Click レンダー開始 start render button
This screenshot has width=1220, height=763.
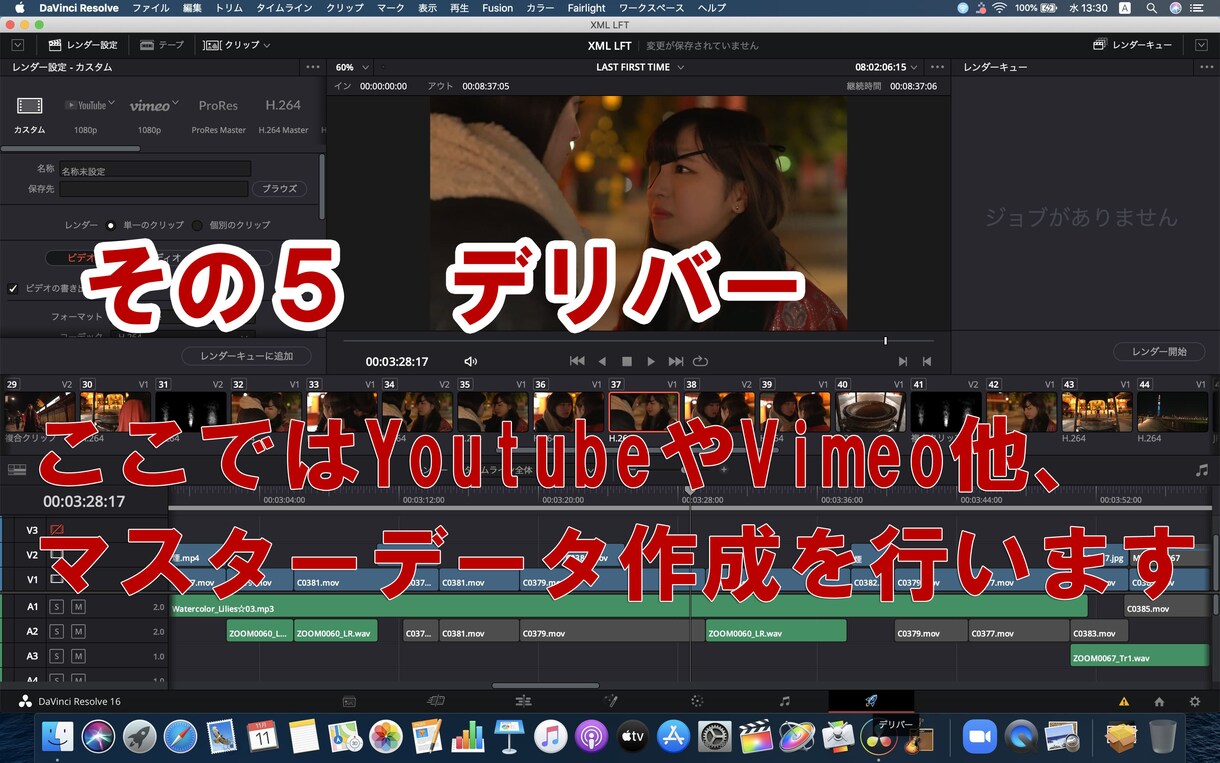coord(1159,352)
